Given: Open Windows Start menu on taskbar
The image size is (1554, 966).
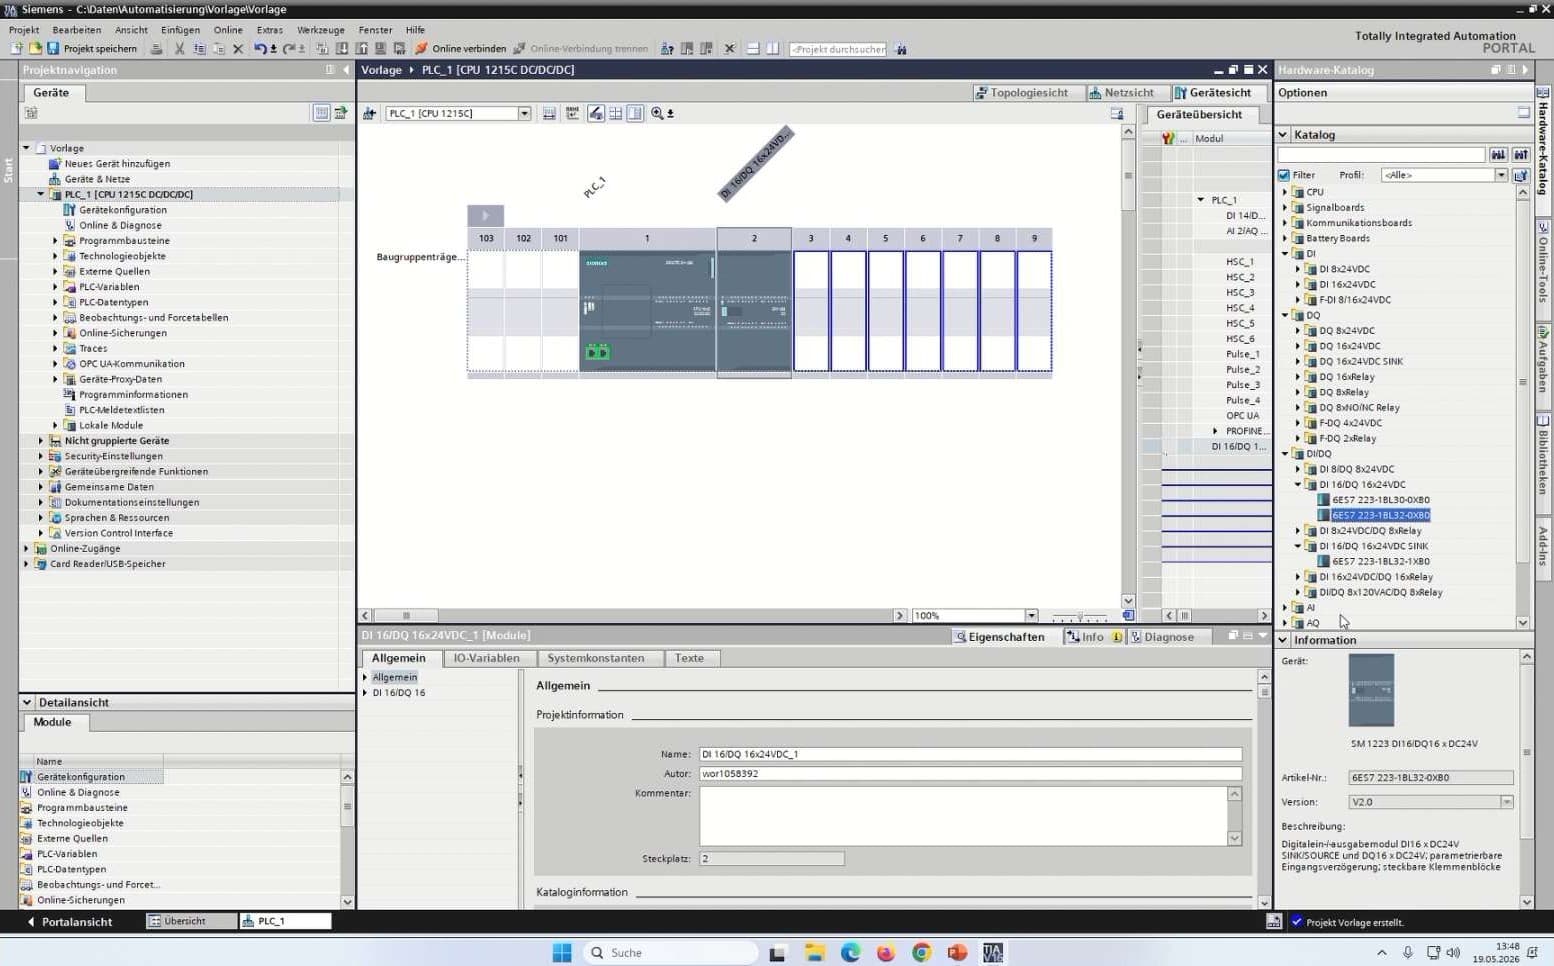Looking at the screenshot, I should (562, 952).
